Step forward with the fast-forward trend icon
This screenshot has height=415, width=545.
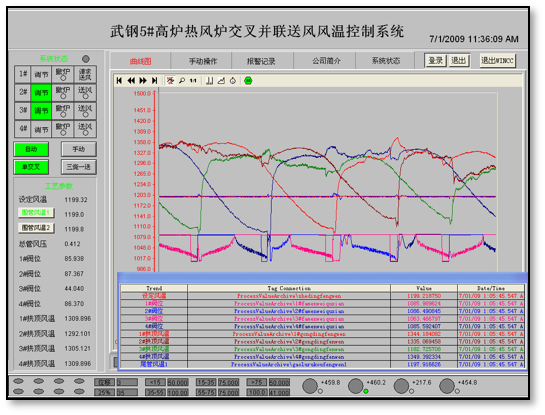click(x=143, y=81)
